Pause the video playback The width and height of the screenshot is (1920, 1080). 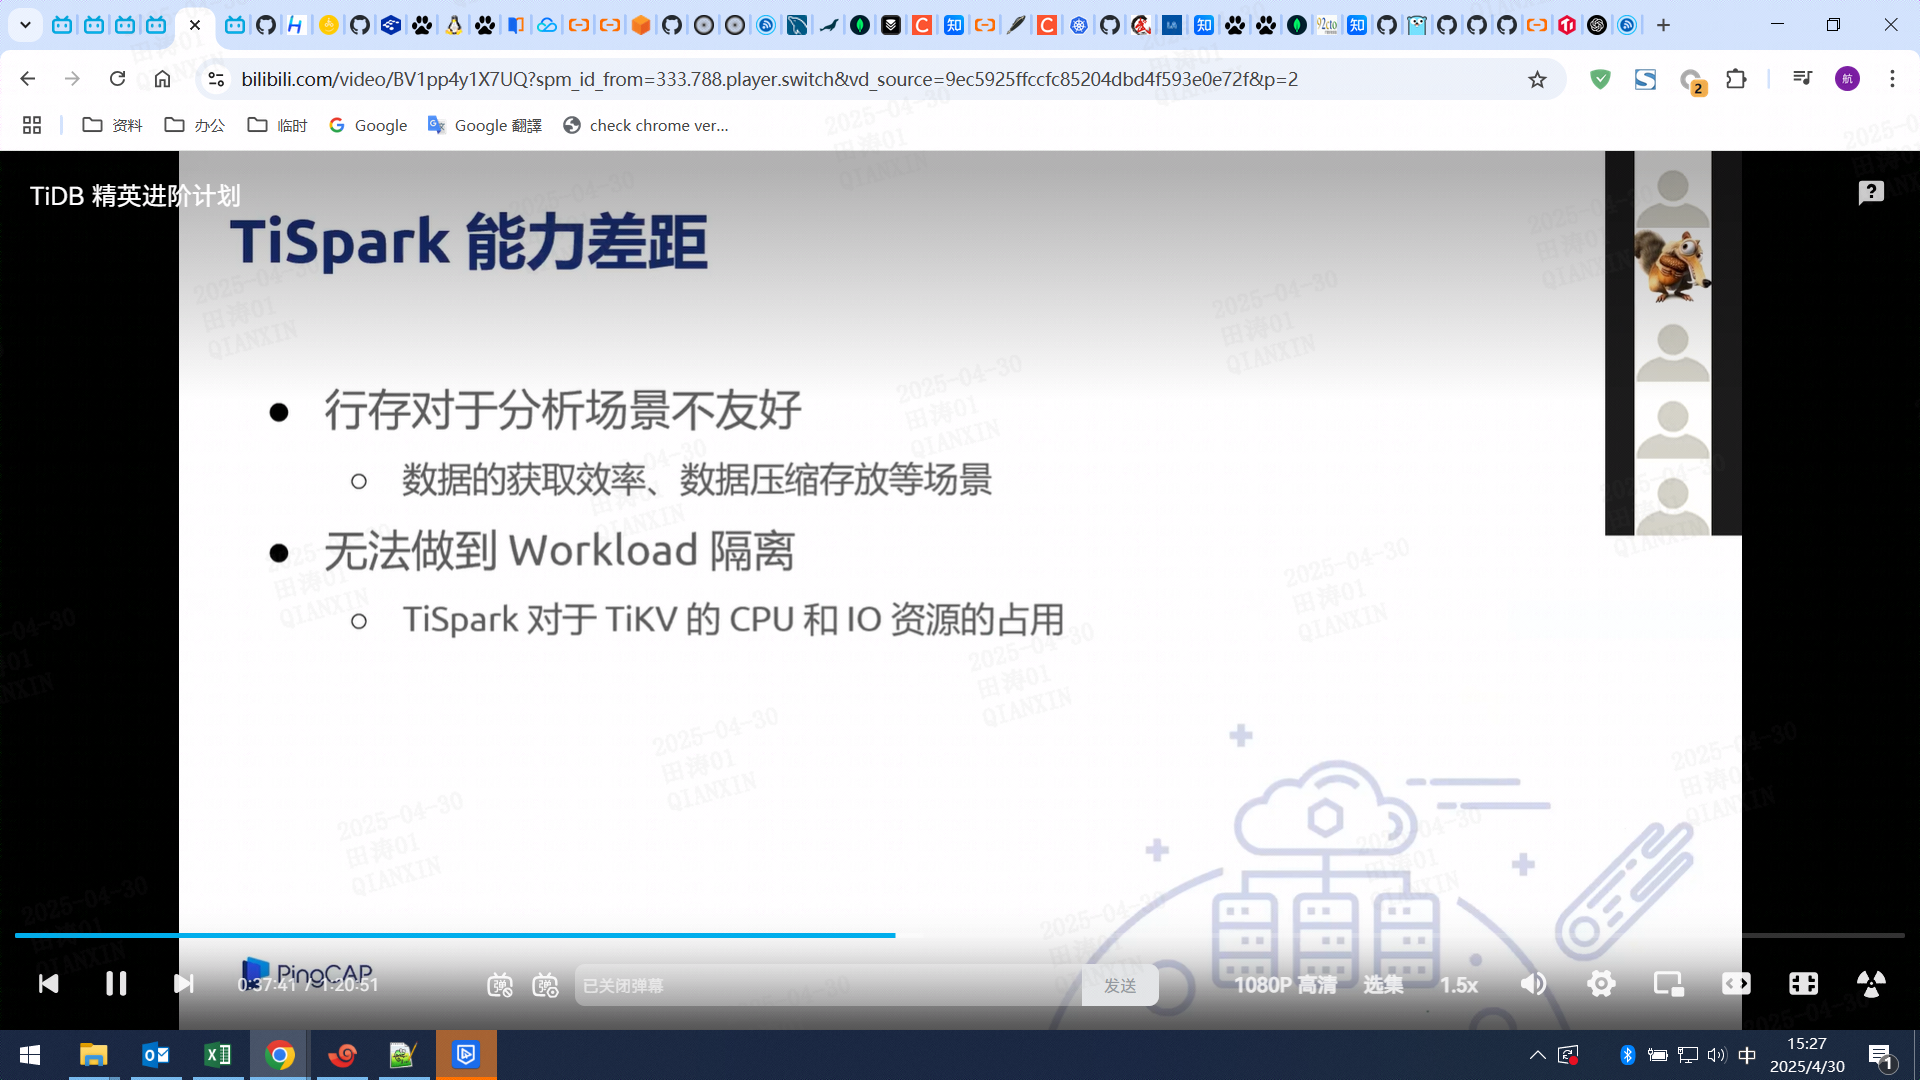coord(116,984)
